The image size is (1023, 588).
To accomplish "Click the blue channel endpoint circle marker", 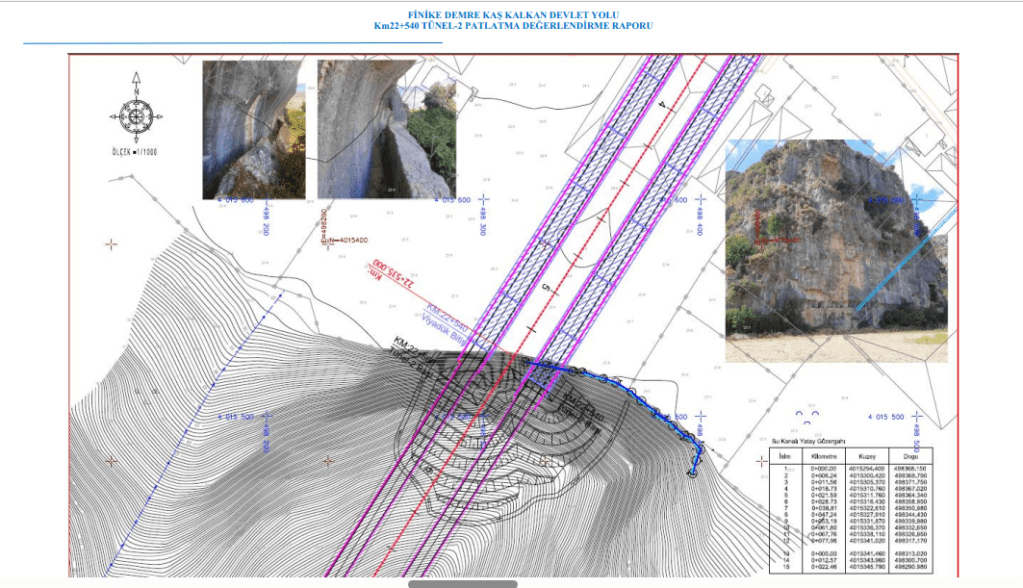I will click(x=693, y=474).
